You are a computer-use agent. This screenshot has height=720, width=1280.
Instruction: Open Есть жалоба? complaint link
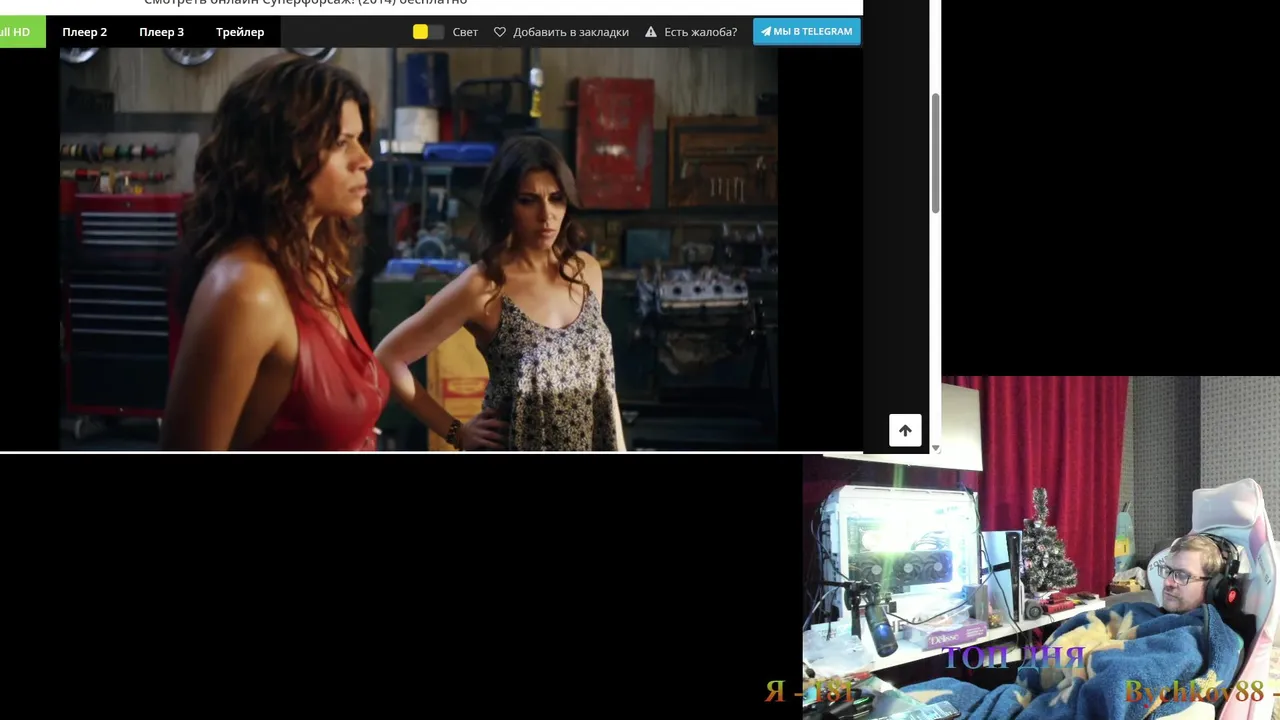click(x=700, y=32)
